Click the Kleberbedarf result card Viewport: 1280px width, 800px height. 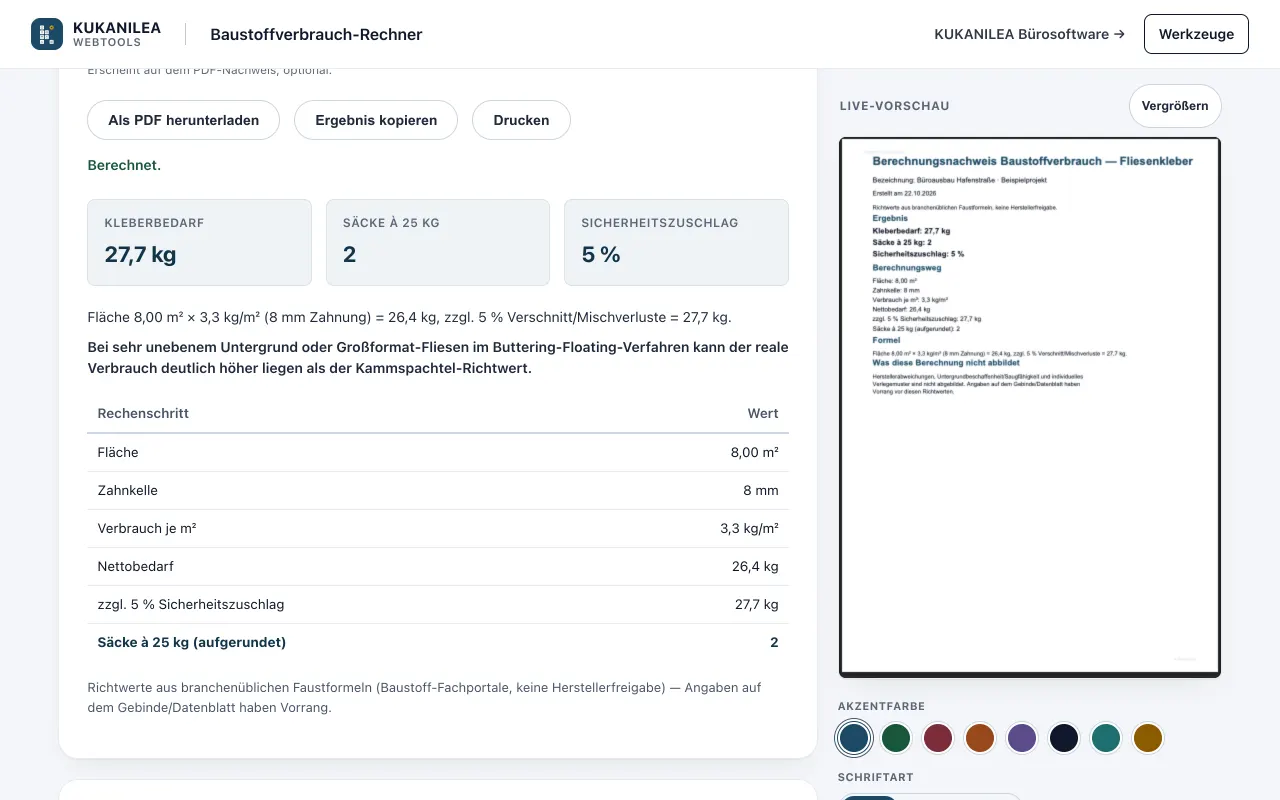pos(200,242)
